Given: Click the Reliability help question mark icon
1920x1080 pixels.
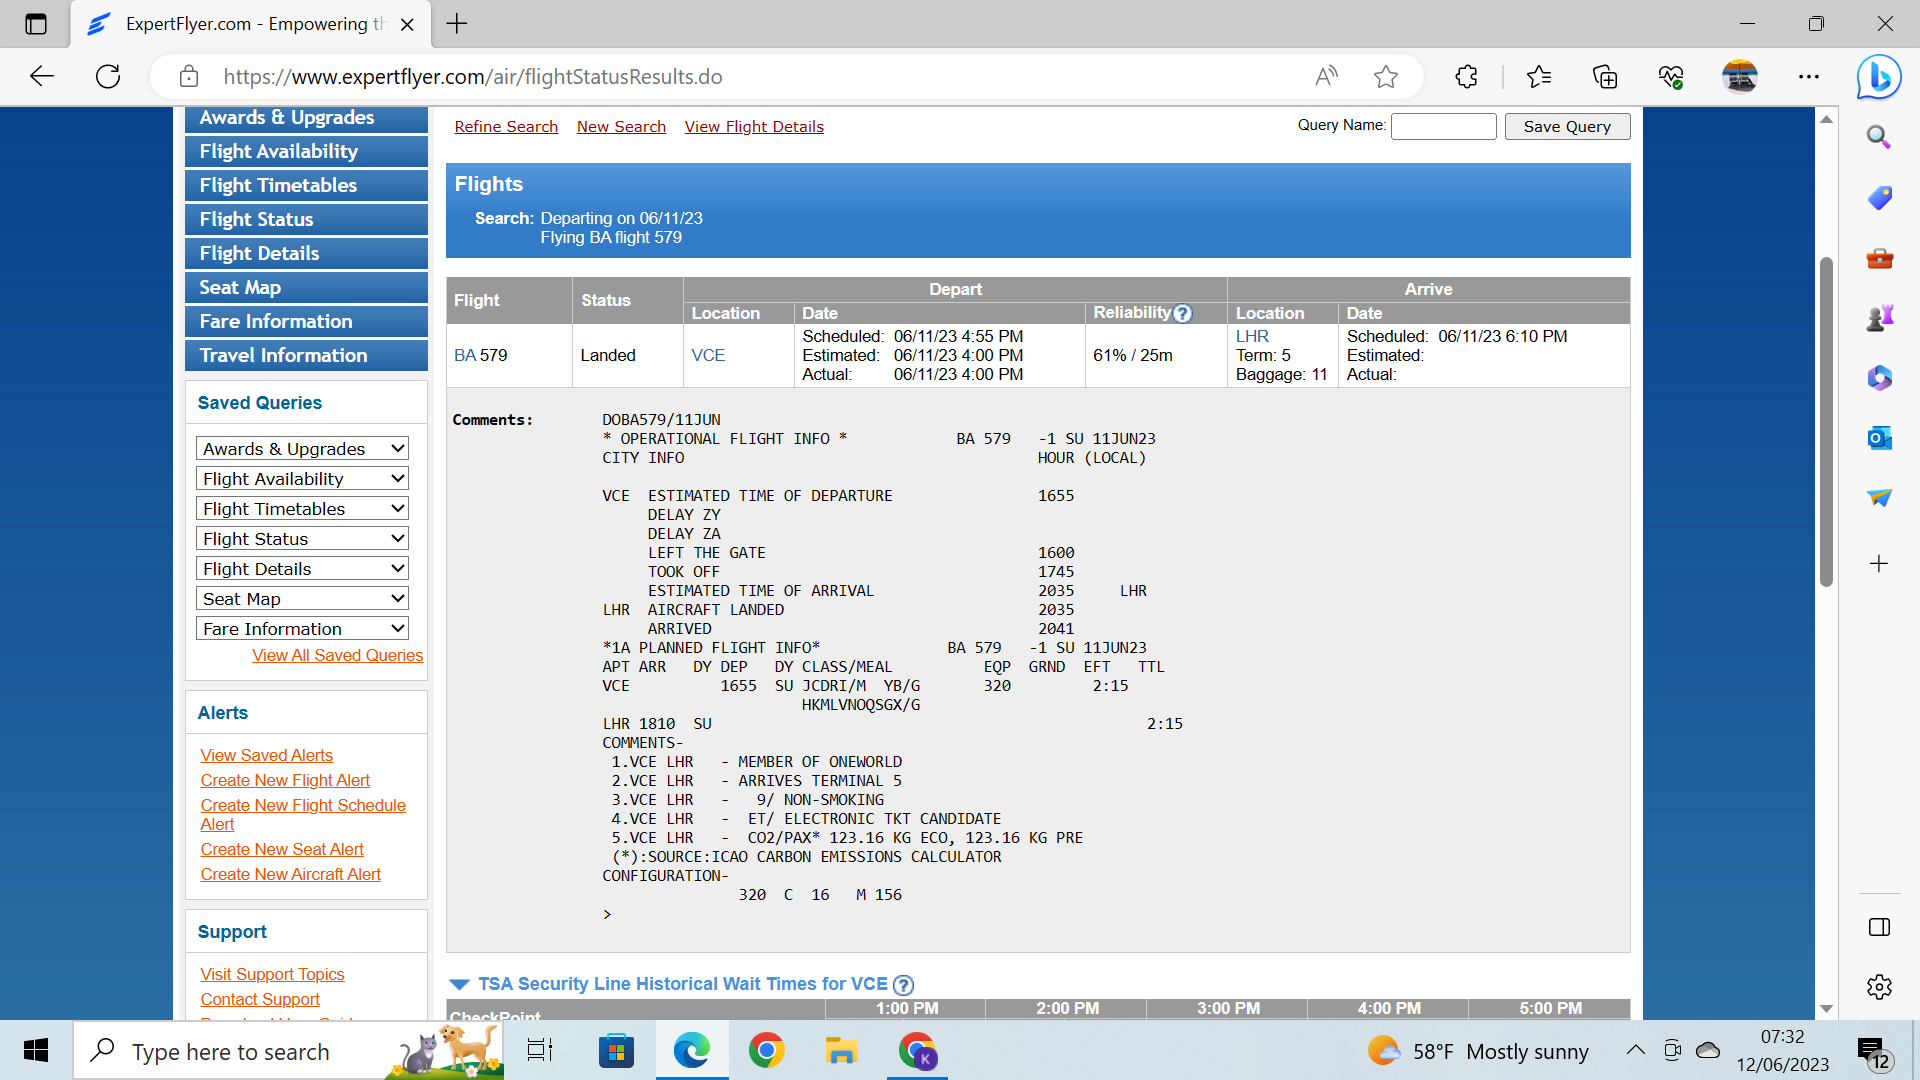Looking at the screenshot, I should 1183,314.
